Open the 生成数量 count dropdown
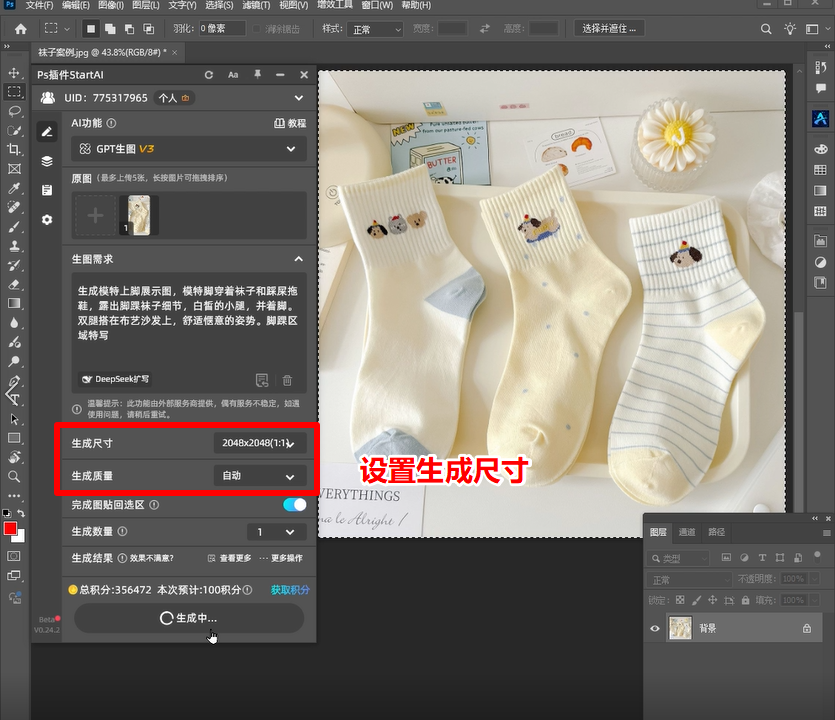 coord(276,531)
